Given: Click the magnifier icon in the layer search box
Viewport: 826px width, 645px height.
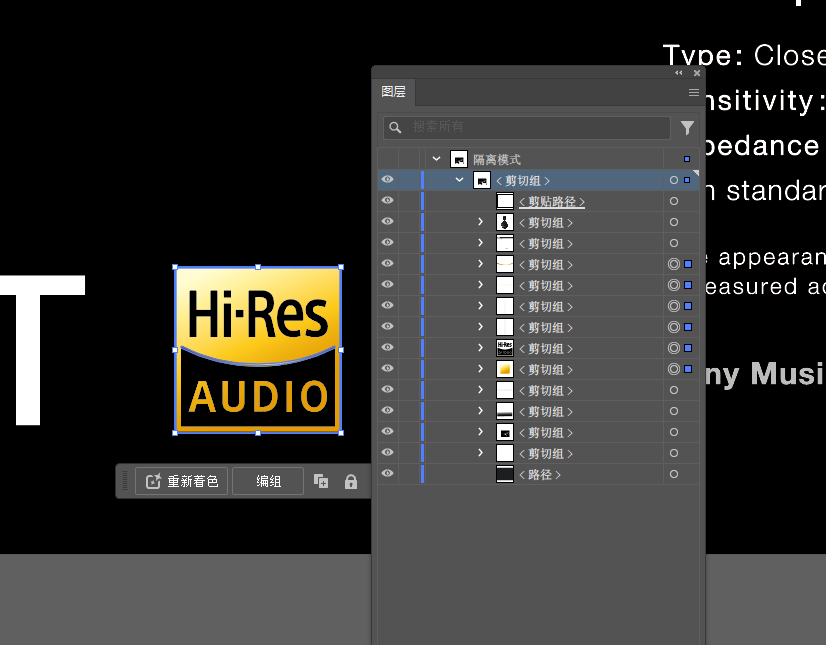Looking at the screenshot, I should (395, 128).
